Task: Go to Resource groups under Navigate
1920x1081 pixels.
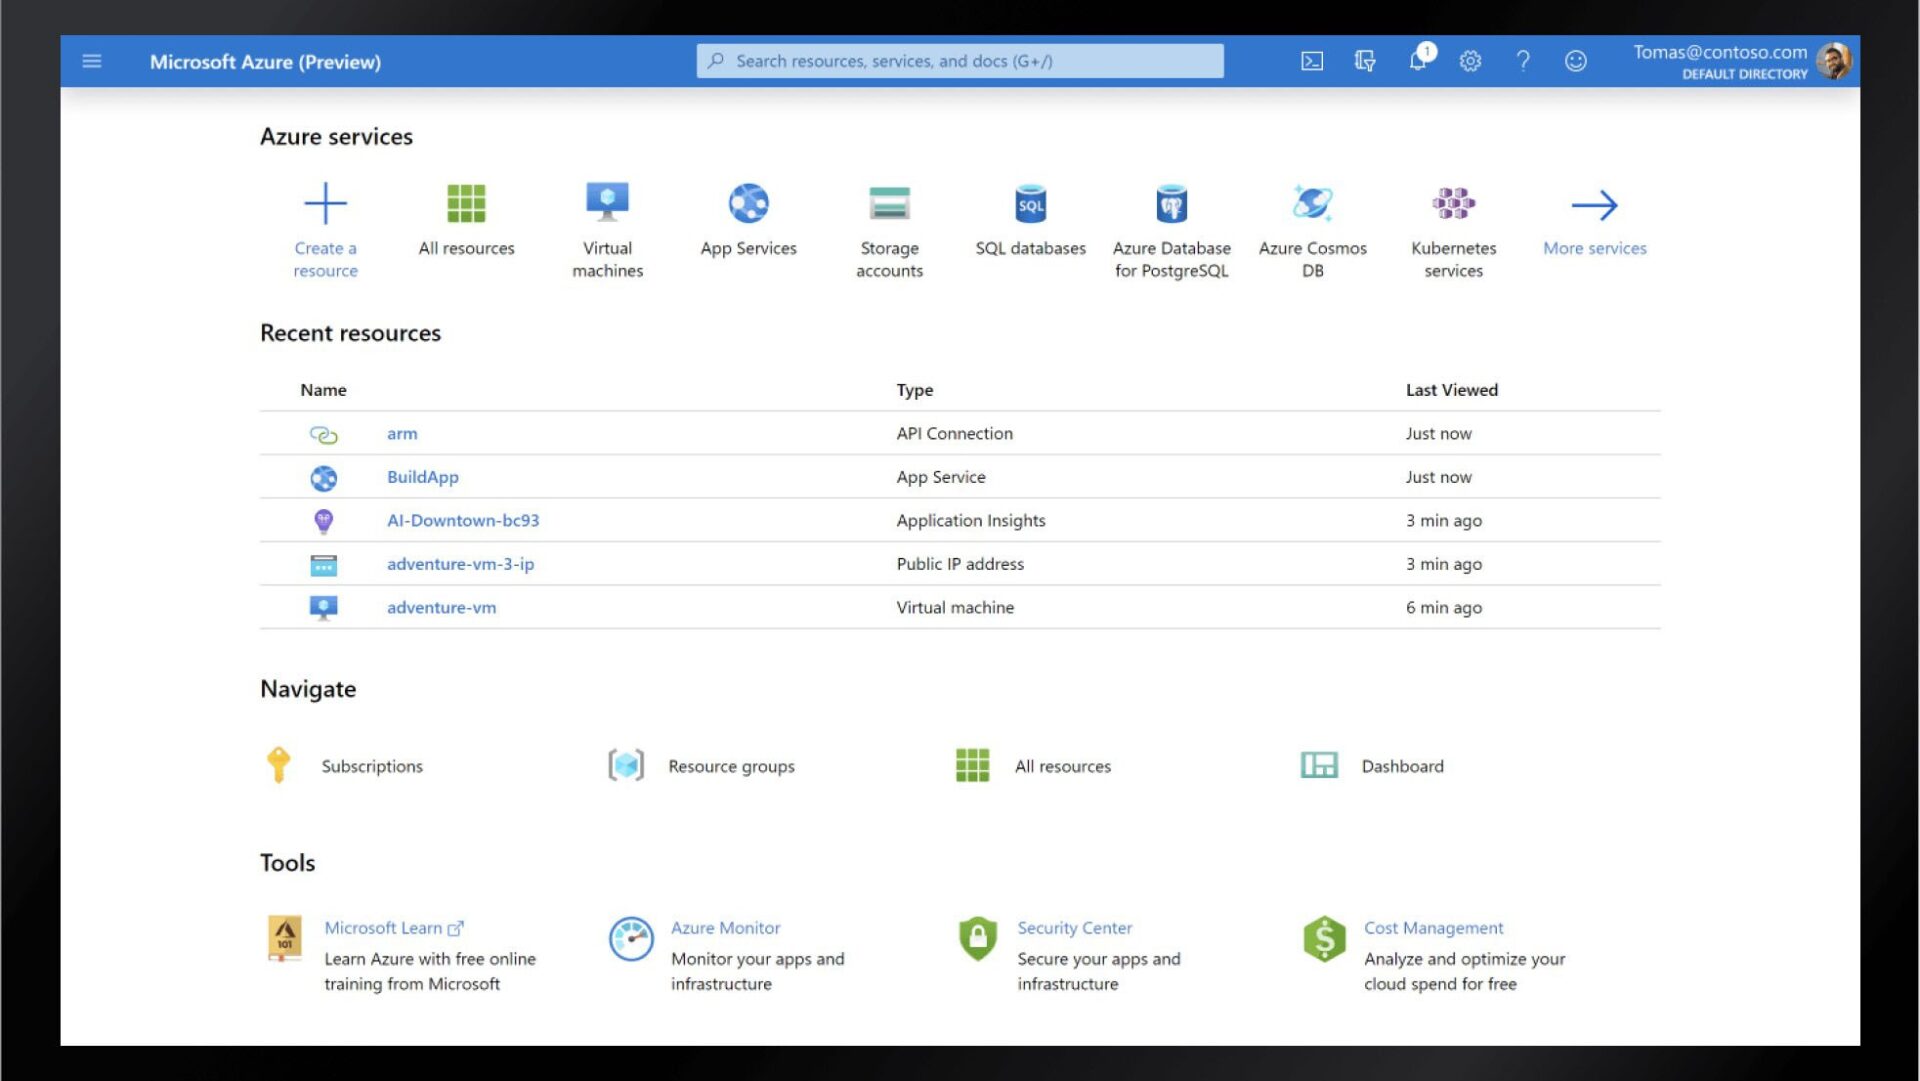Action: pyautogui.click(x=731, y=766)
